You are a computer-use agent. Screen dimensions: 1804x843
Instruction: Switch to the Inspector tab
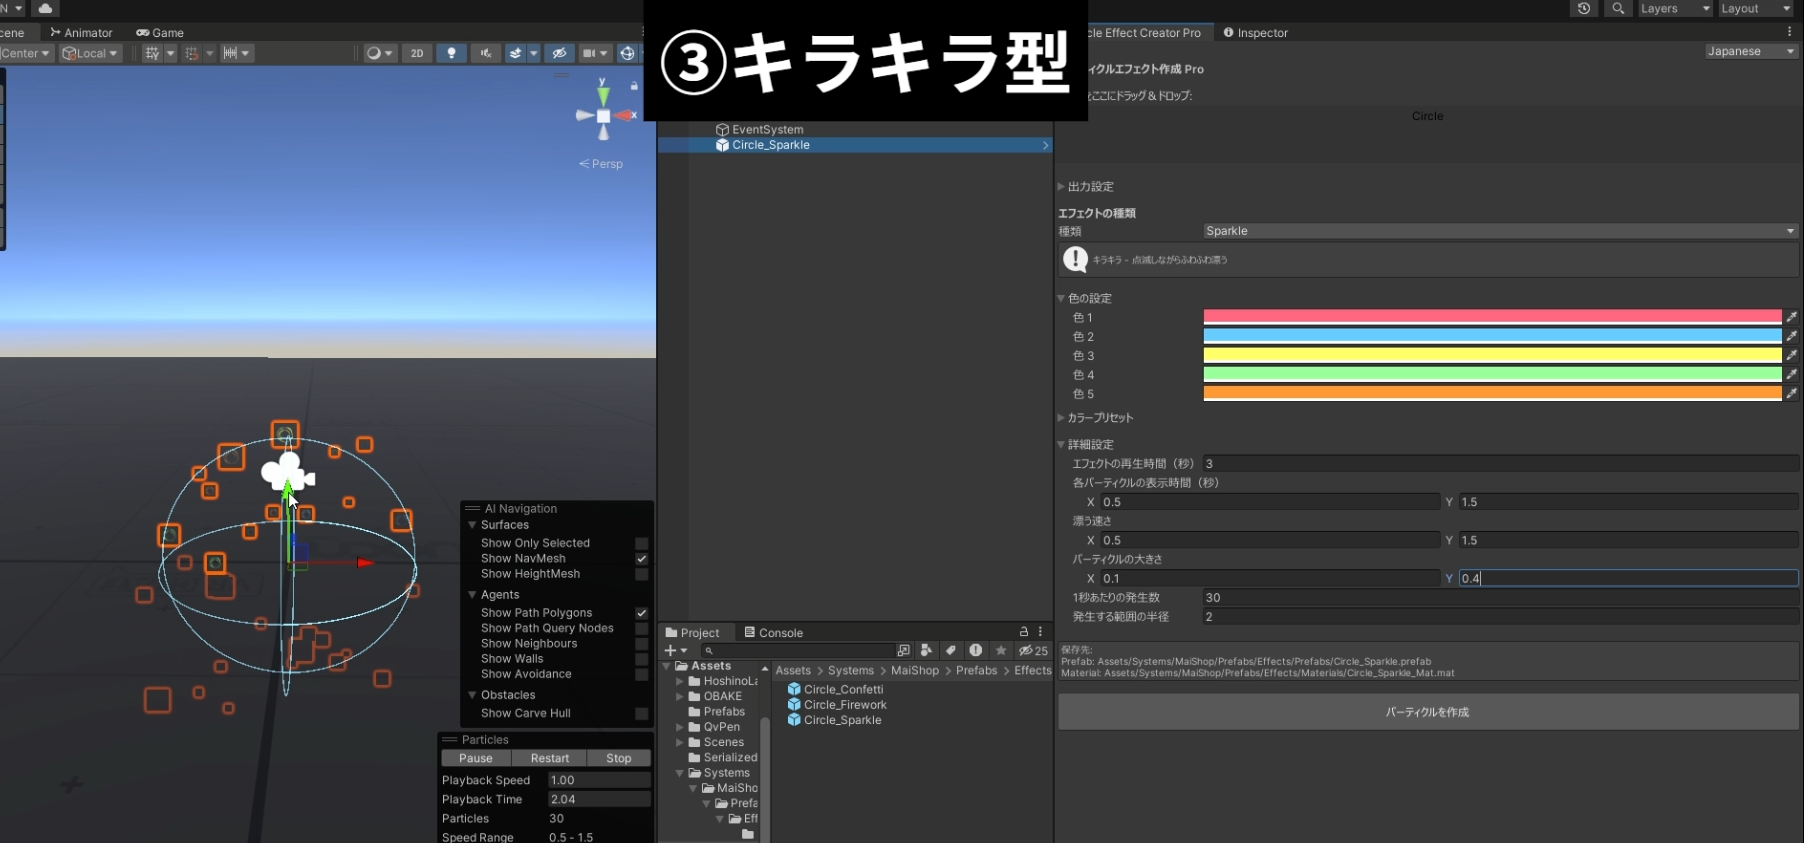point(1255,33)
